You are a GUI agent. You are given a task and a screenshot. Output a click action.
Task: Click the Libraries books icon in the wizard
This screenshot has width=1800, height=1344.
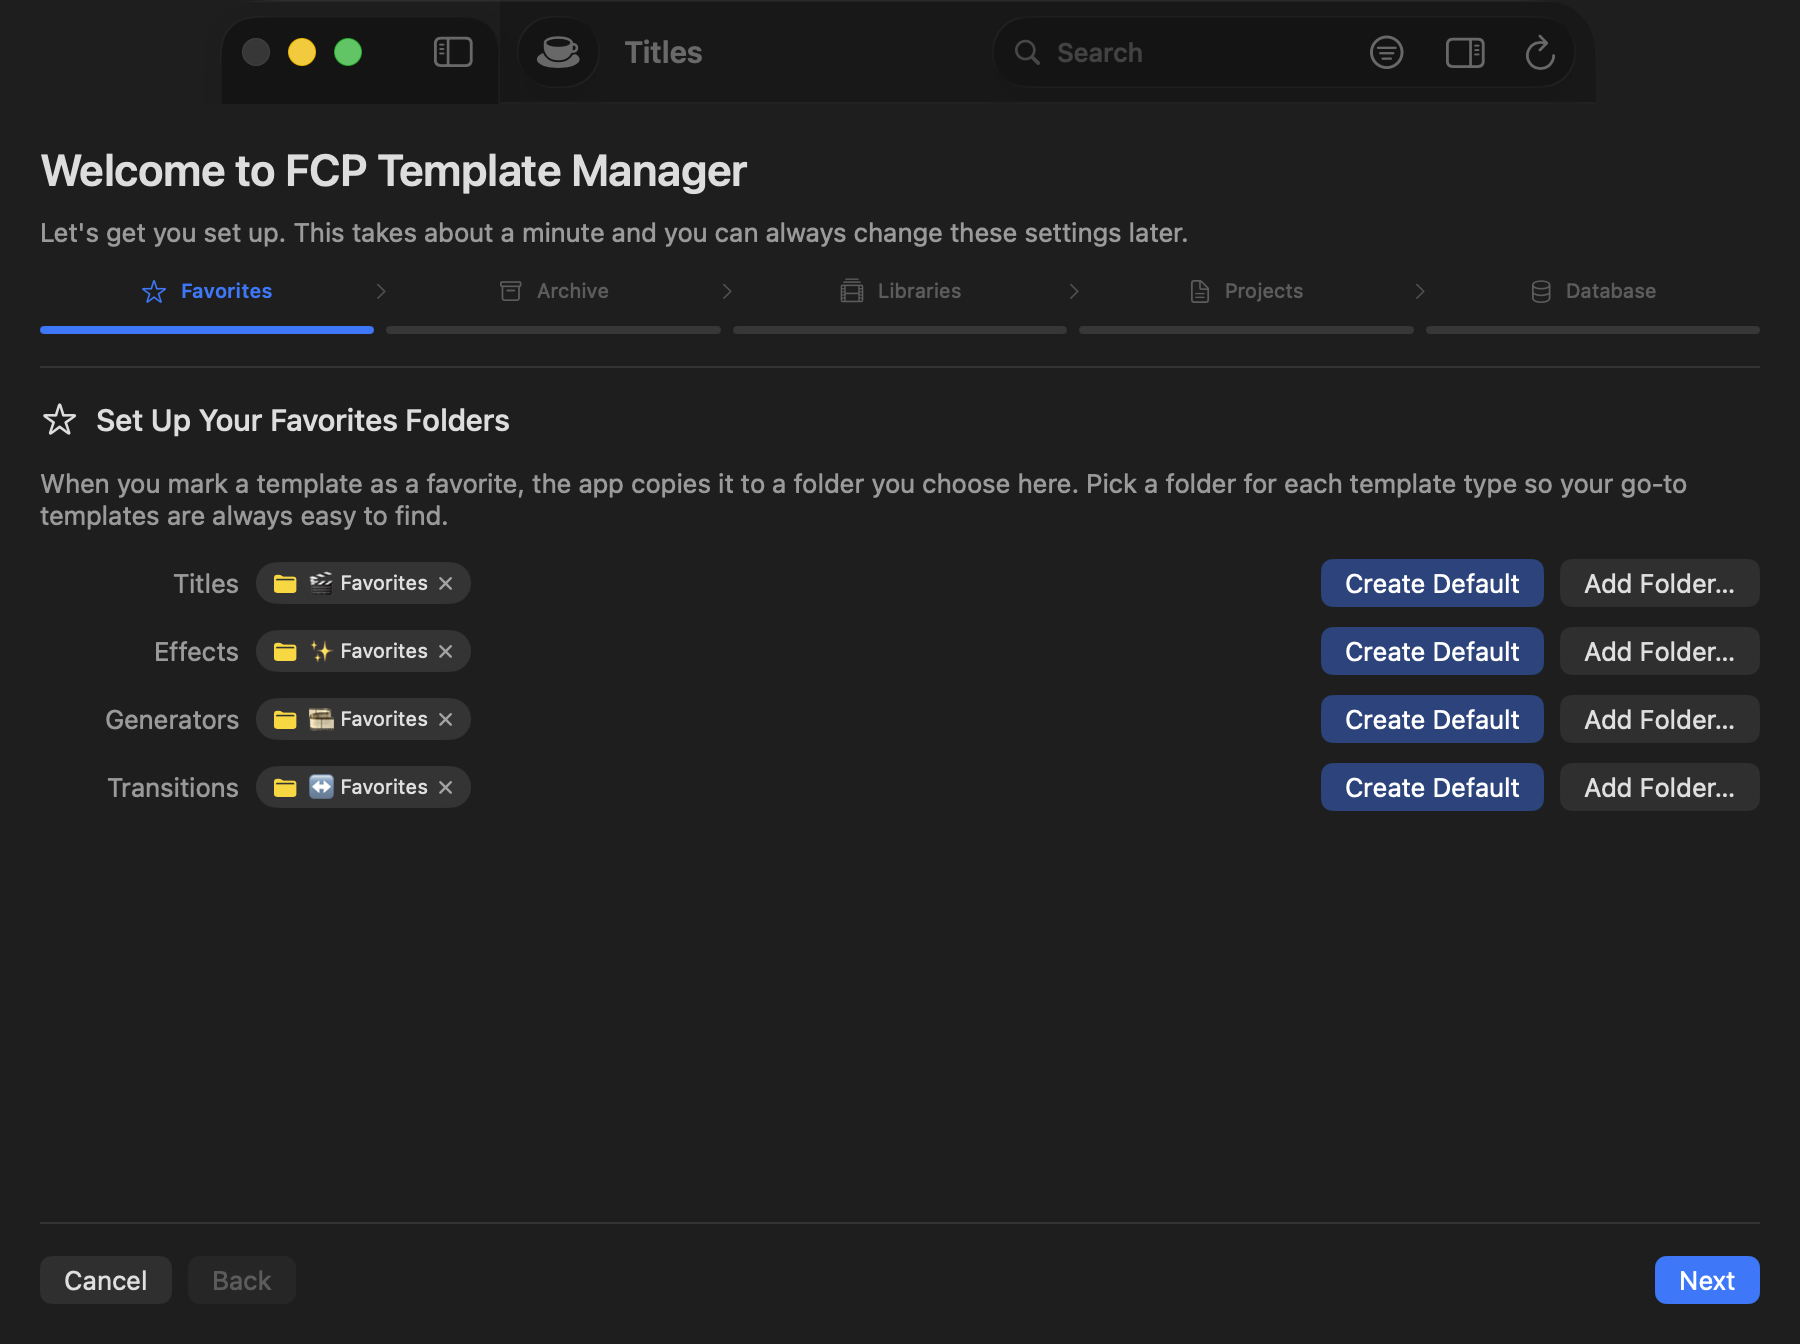851,291
